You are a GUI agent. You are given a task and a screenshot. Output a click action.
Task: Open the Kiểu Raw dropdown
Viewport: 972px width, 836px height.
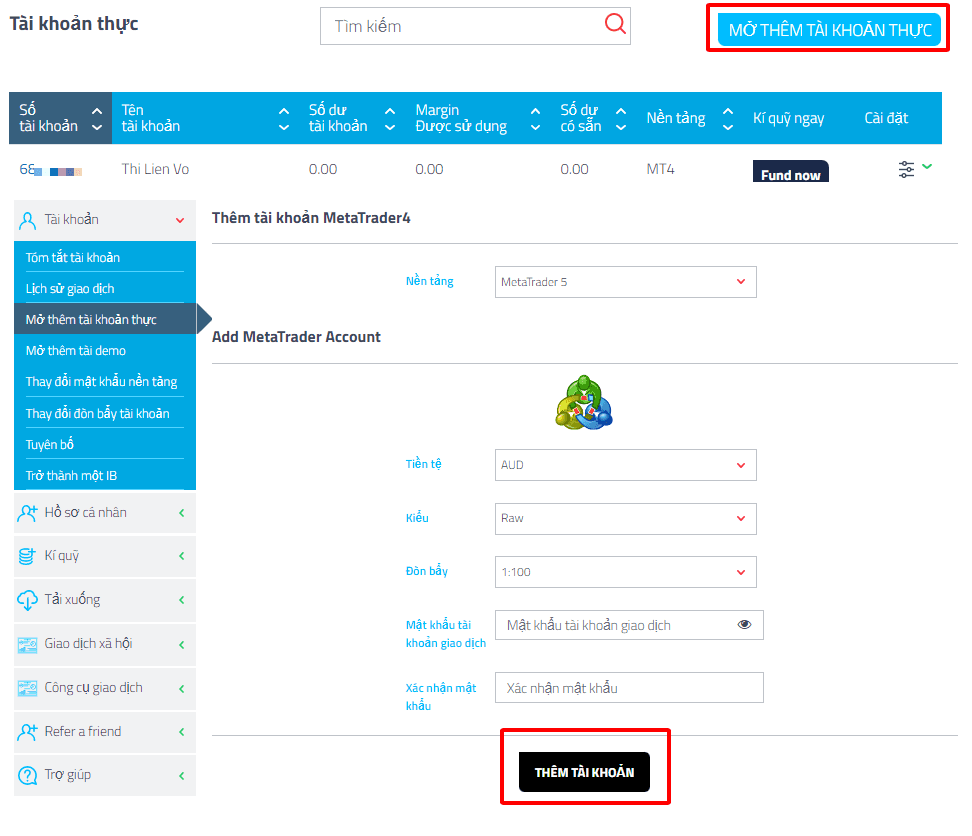(x=625, y=519)
